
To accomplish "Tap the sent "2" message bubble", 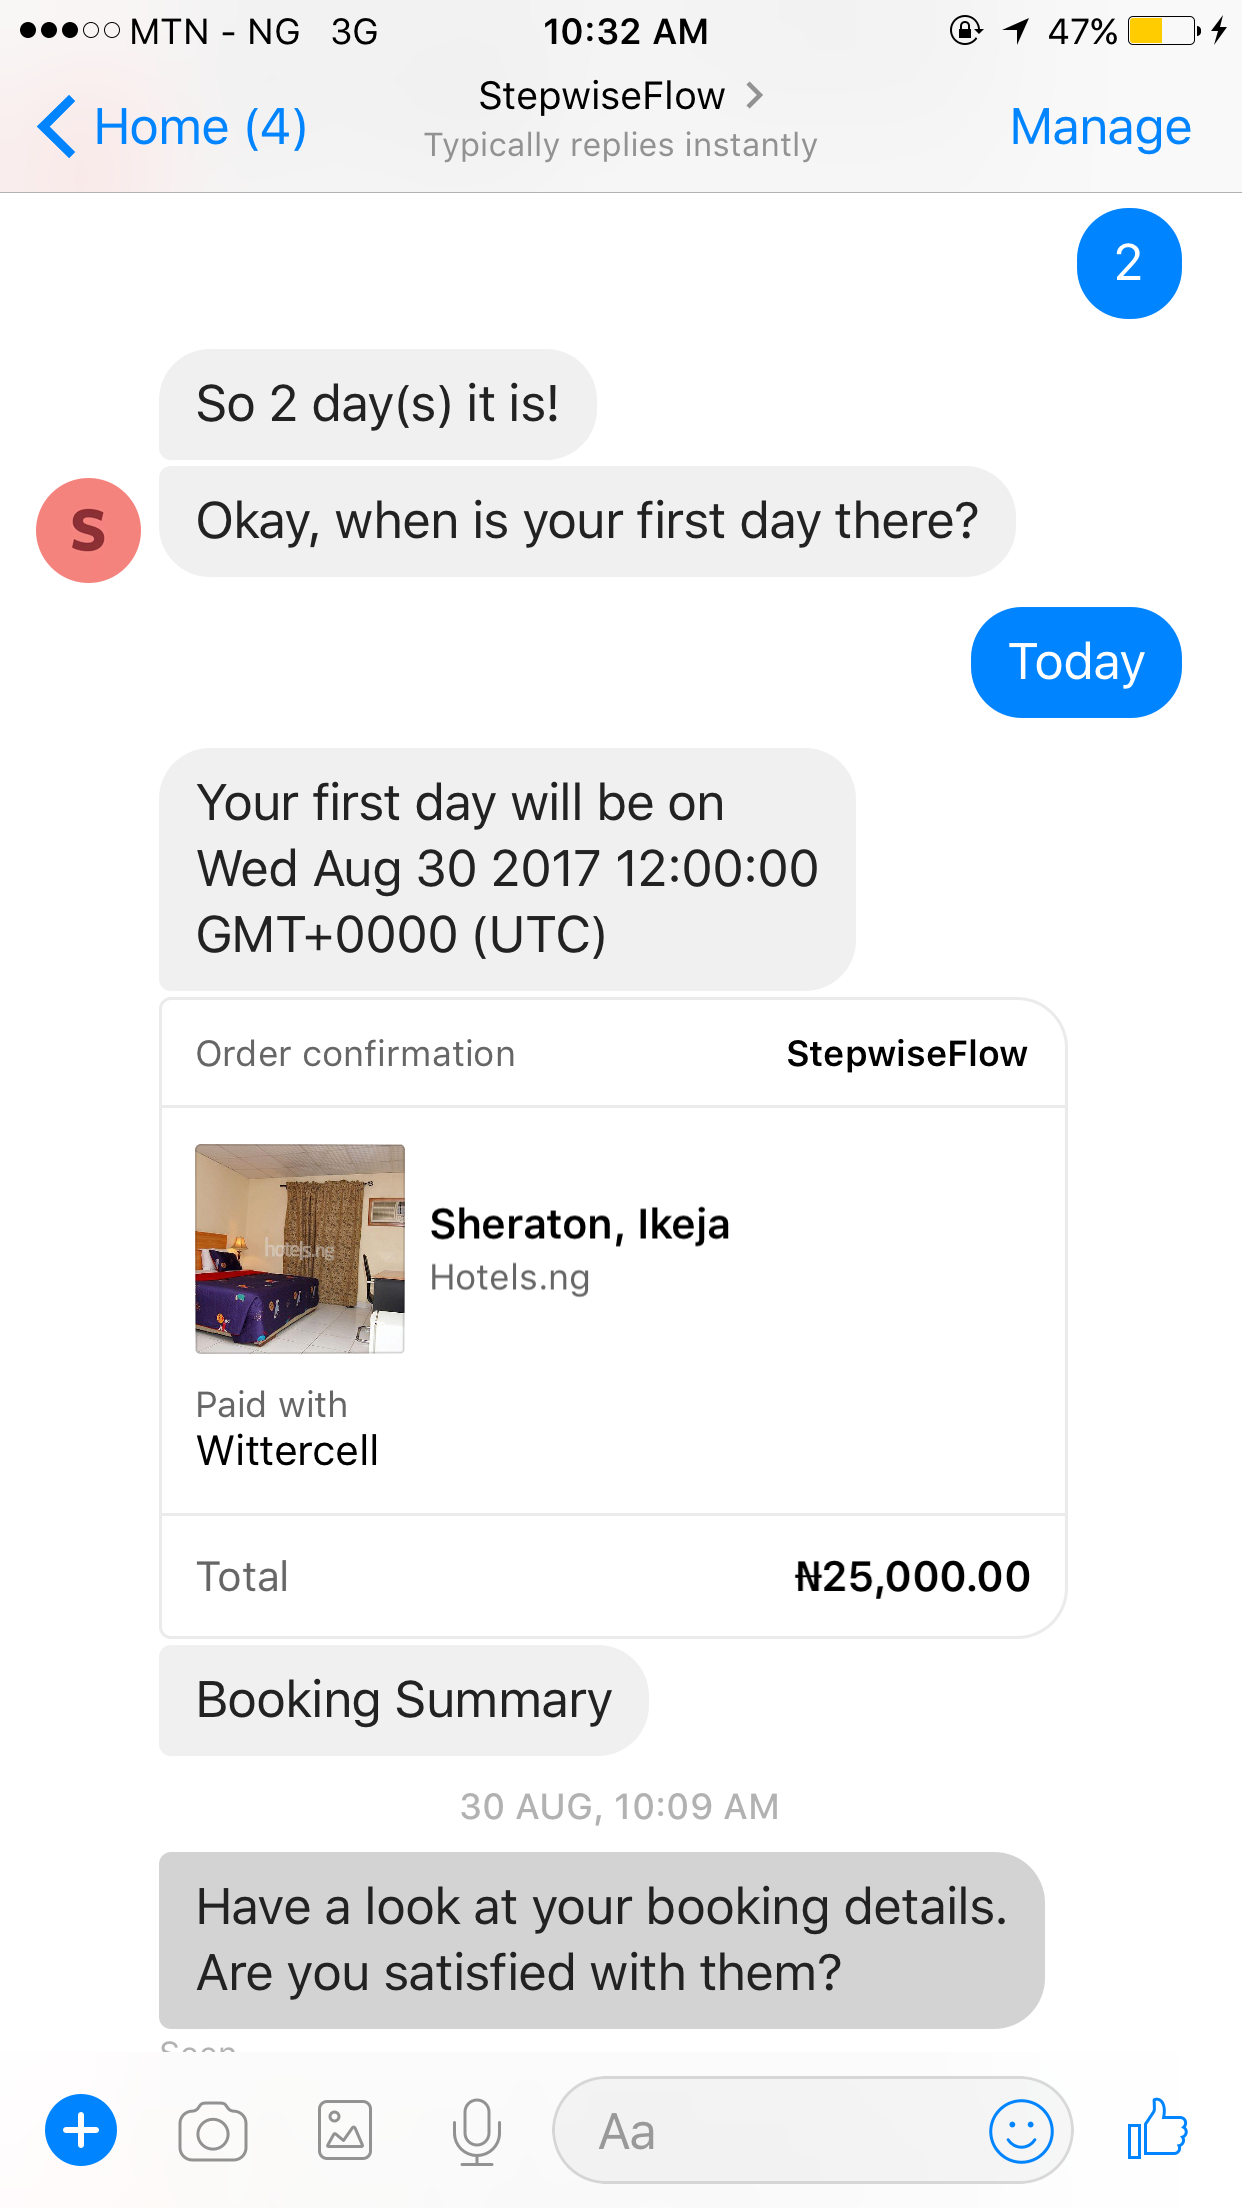I will pos(1128,263).
